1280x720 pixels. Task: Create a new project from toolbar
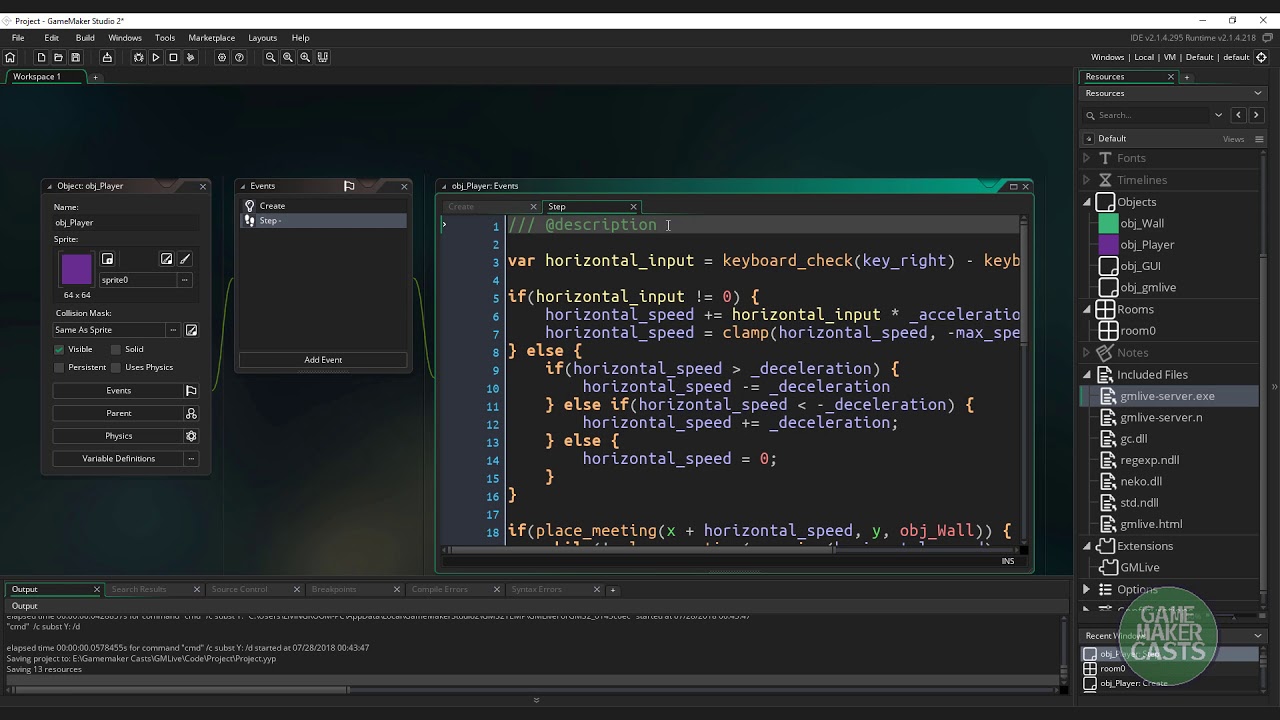pos(41,57)
